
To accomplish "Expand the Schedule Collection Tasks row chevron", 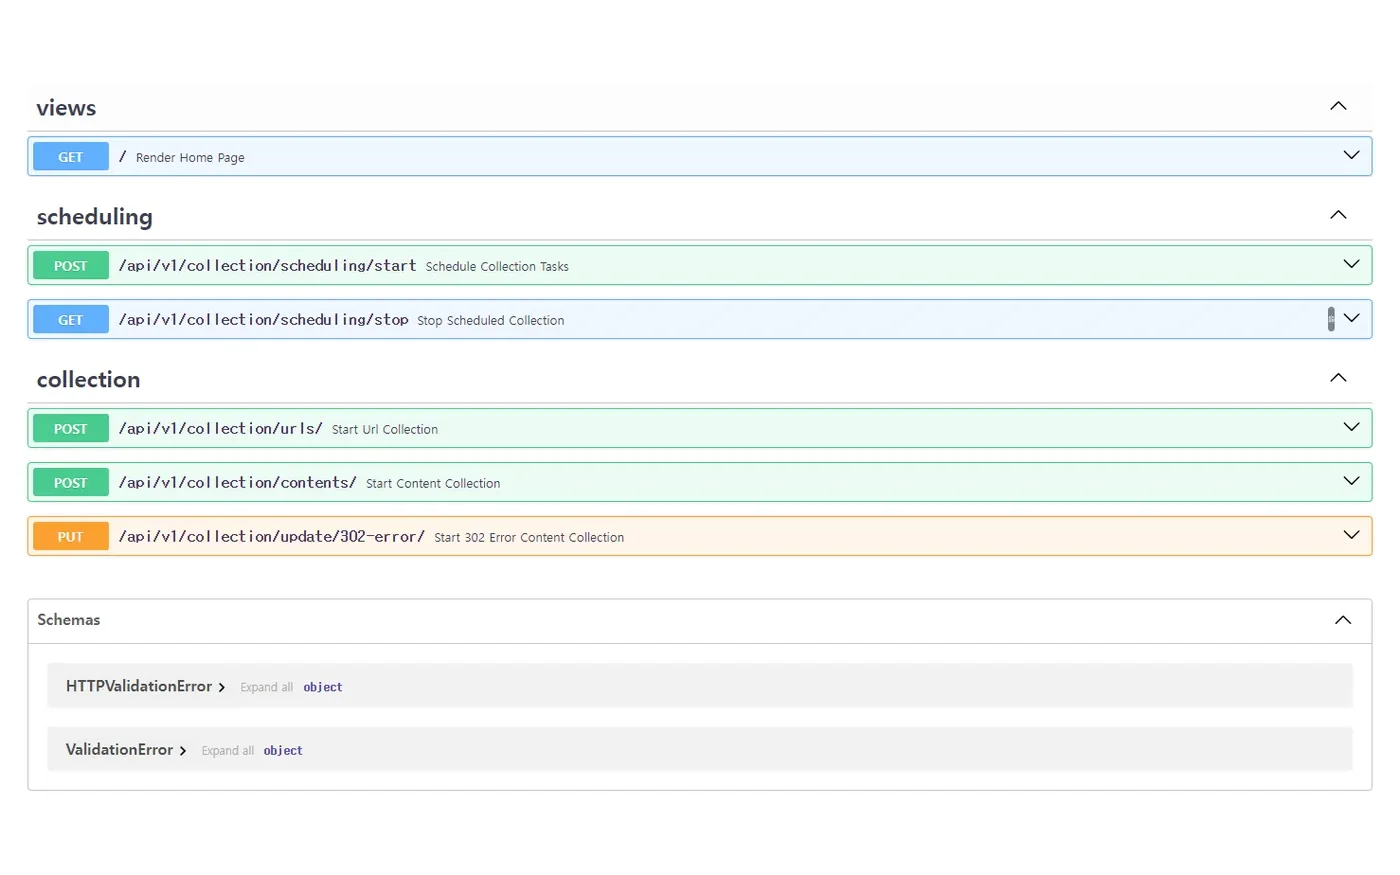I will pyautogui.click(x=1351, y=264).
